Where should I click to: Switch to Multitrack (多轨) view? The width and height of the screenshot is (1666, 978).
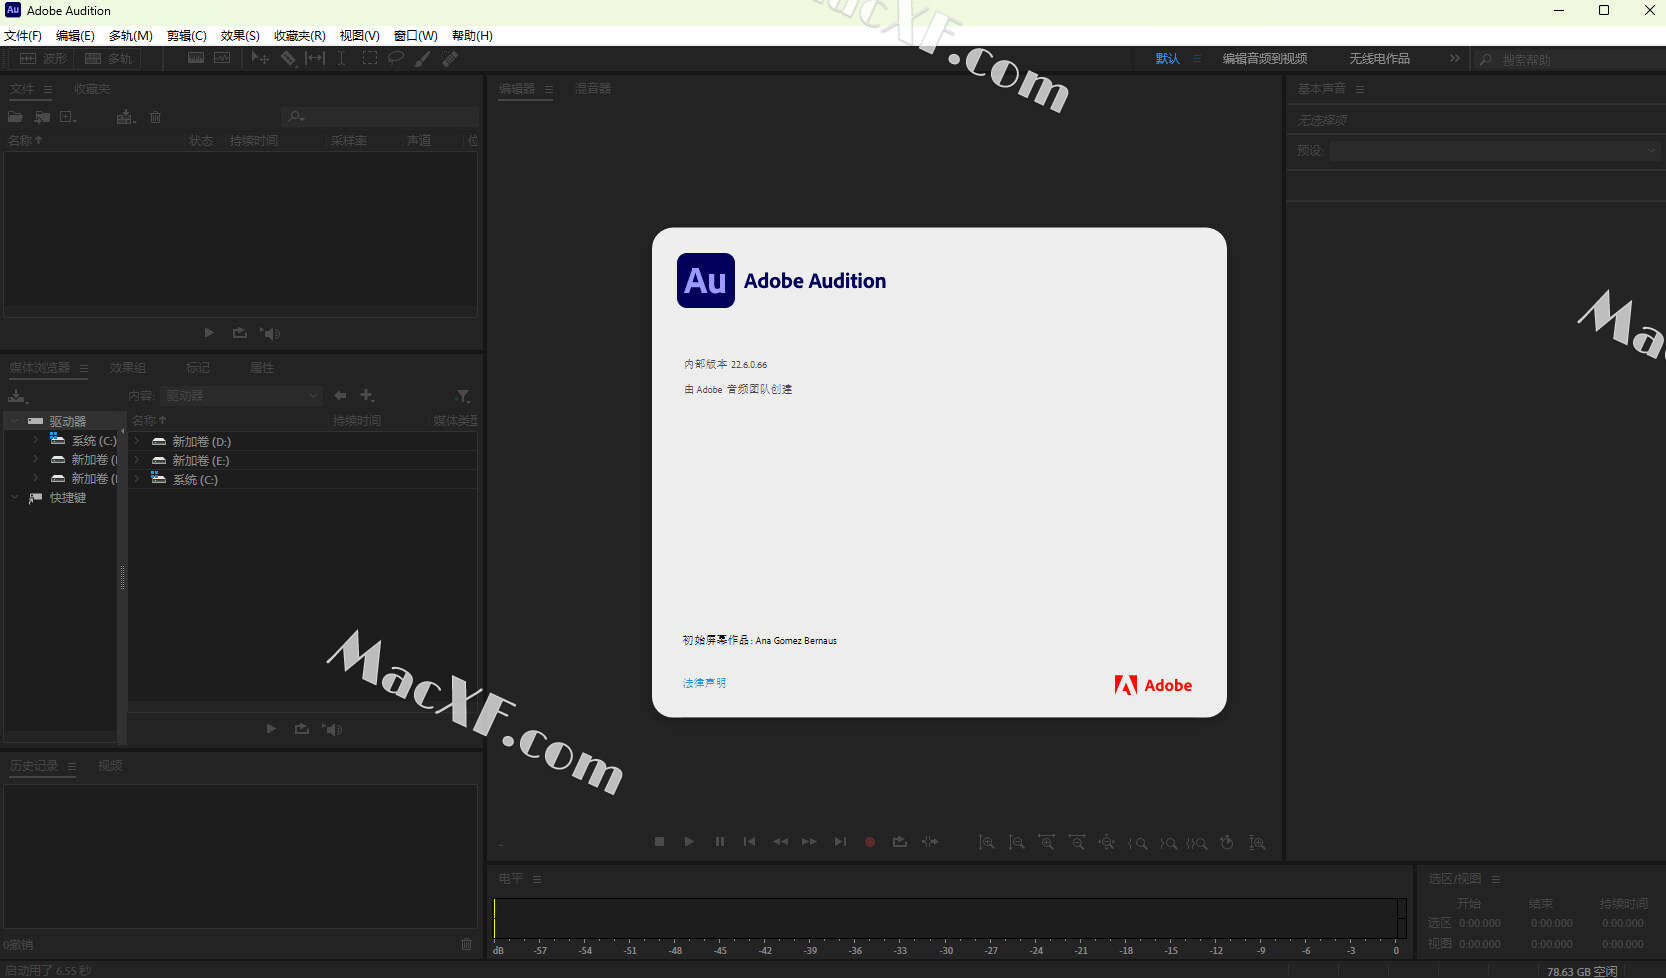(108, 59)
